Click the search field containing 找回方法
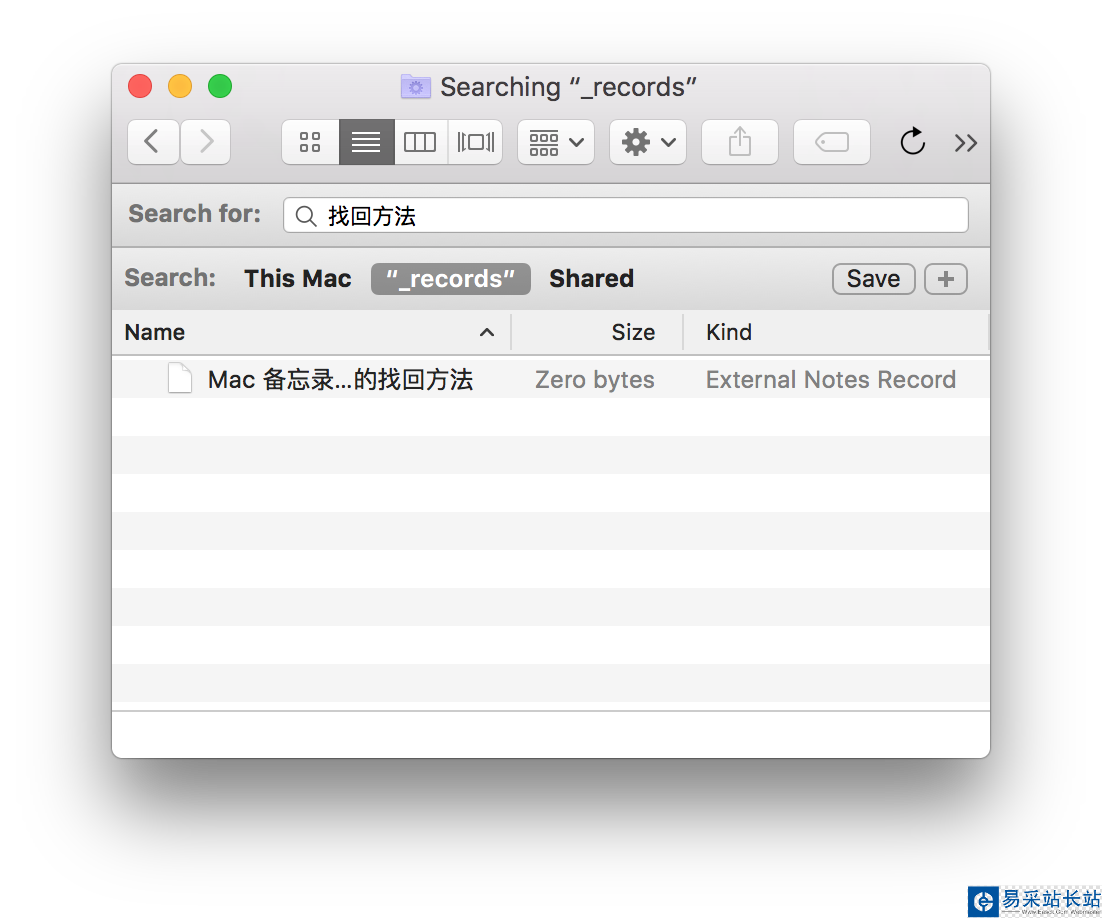This screenshot has width=1102, height=918. tap(625, 215)
